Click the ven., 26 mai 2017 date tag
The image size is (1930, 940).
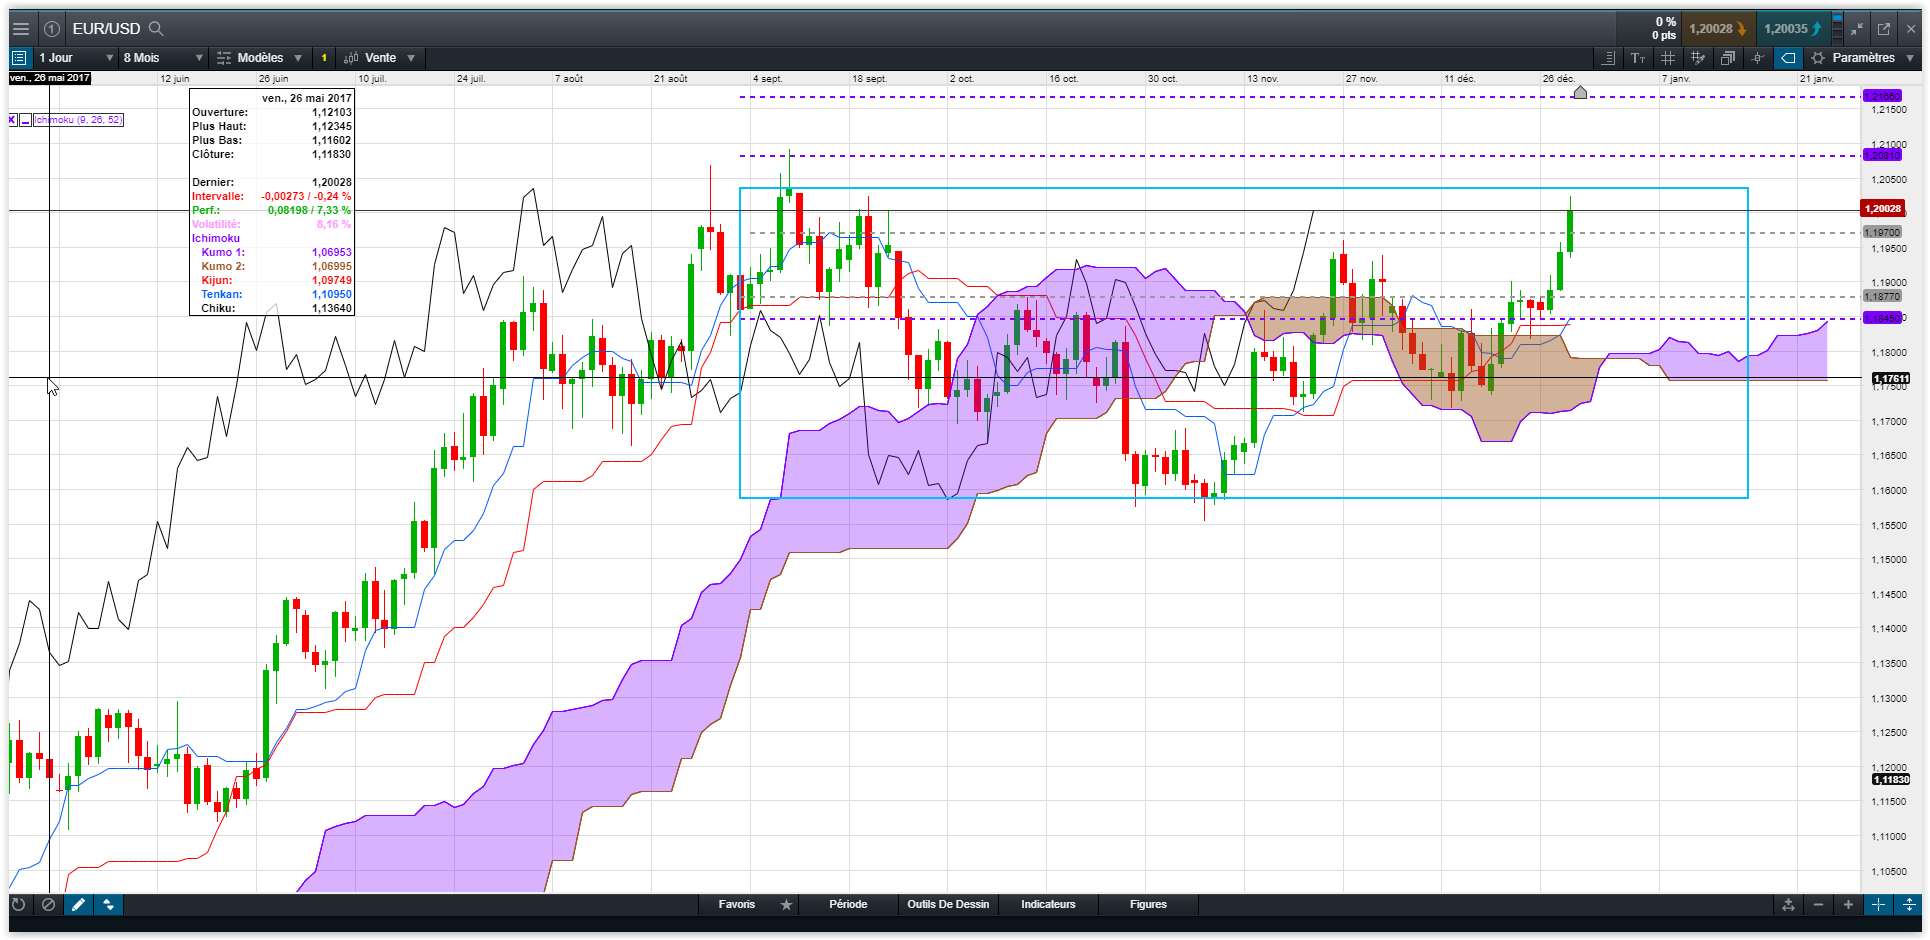point(50,78)
